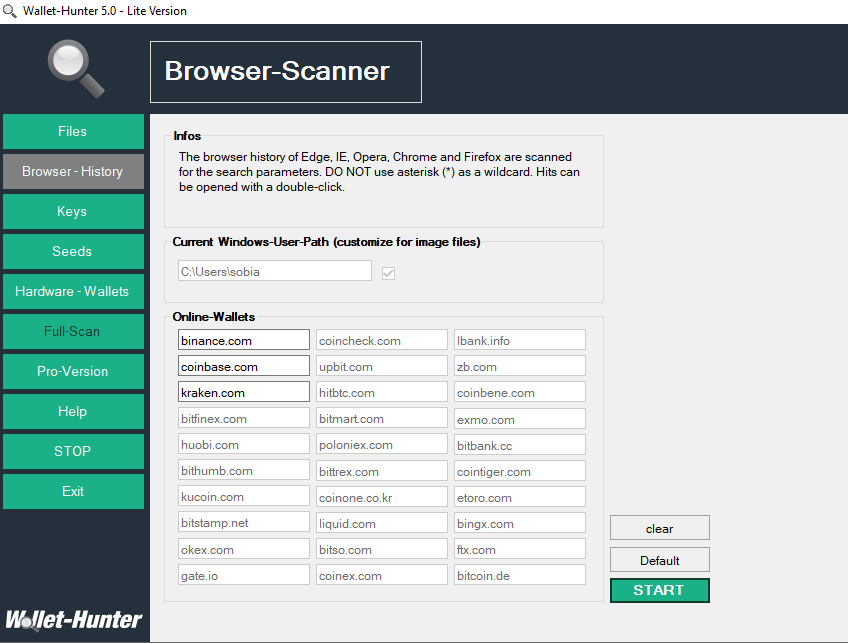This screenshot has height=643, width=848.
Task: Open Hardware - Wallets section
Action: (74, 291)
